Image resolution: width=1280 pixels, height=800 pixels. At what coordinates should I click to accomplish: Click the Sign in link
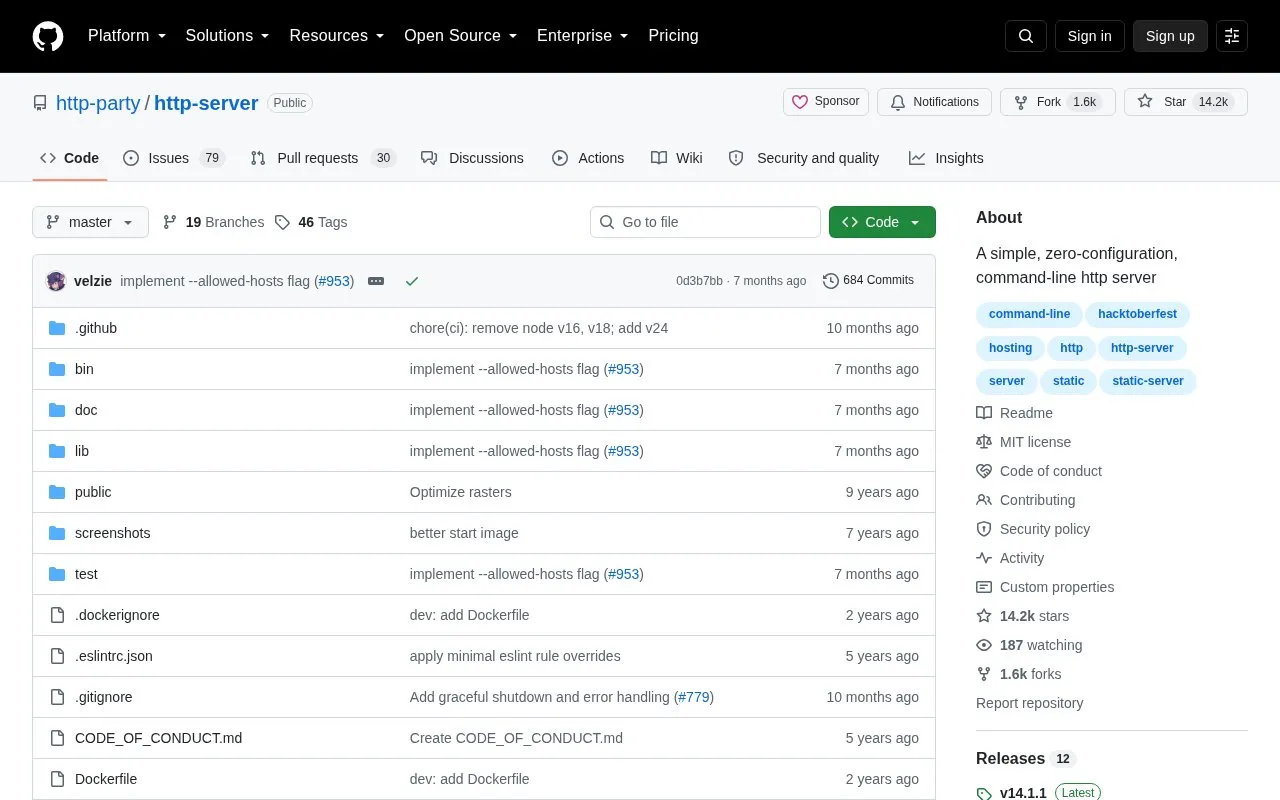(1089, 36)
